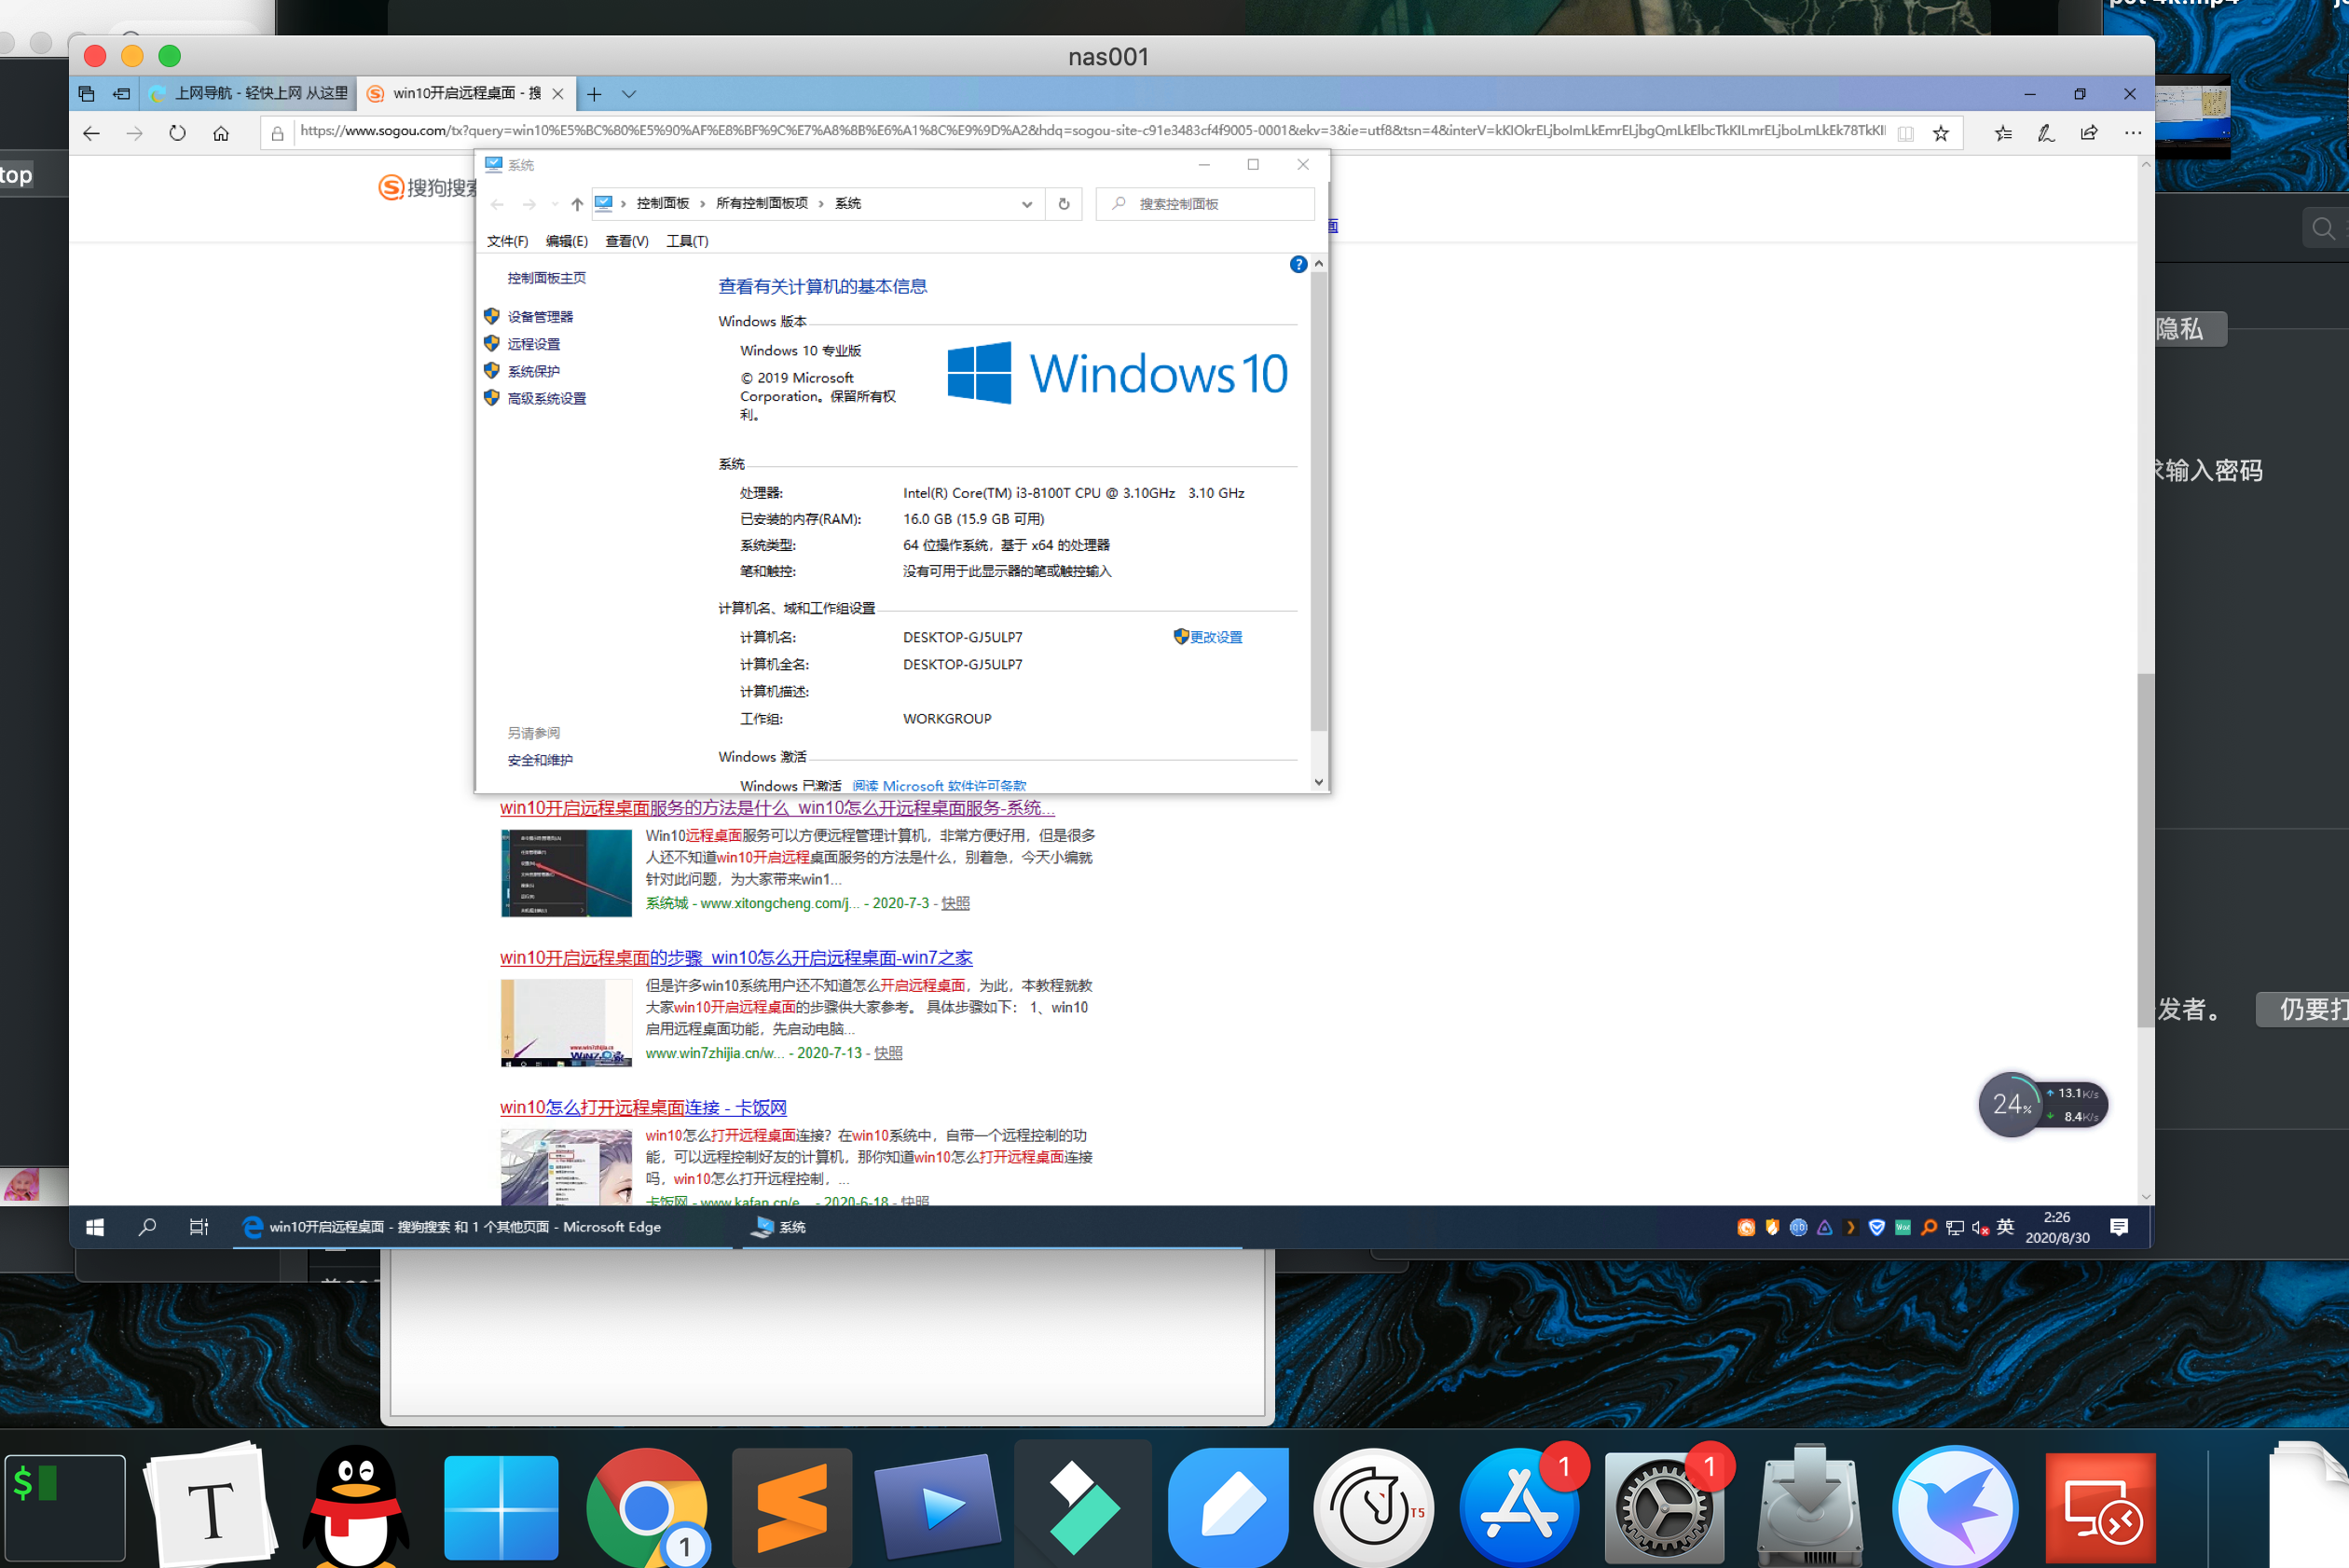
Task: Add page to favorites star icon
Action: 1940,133
